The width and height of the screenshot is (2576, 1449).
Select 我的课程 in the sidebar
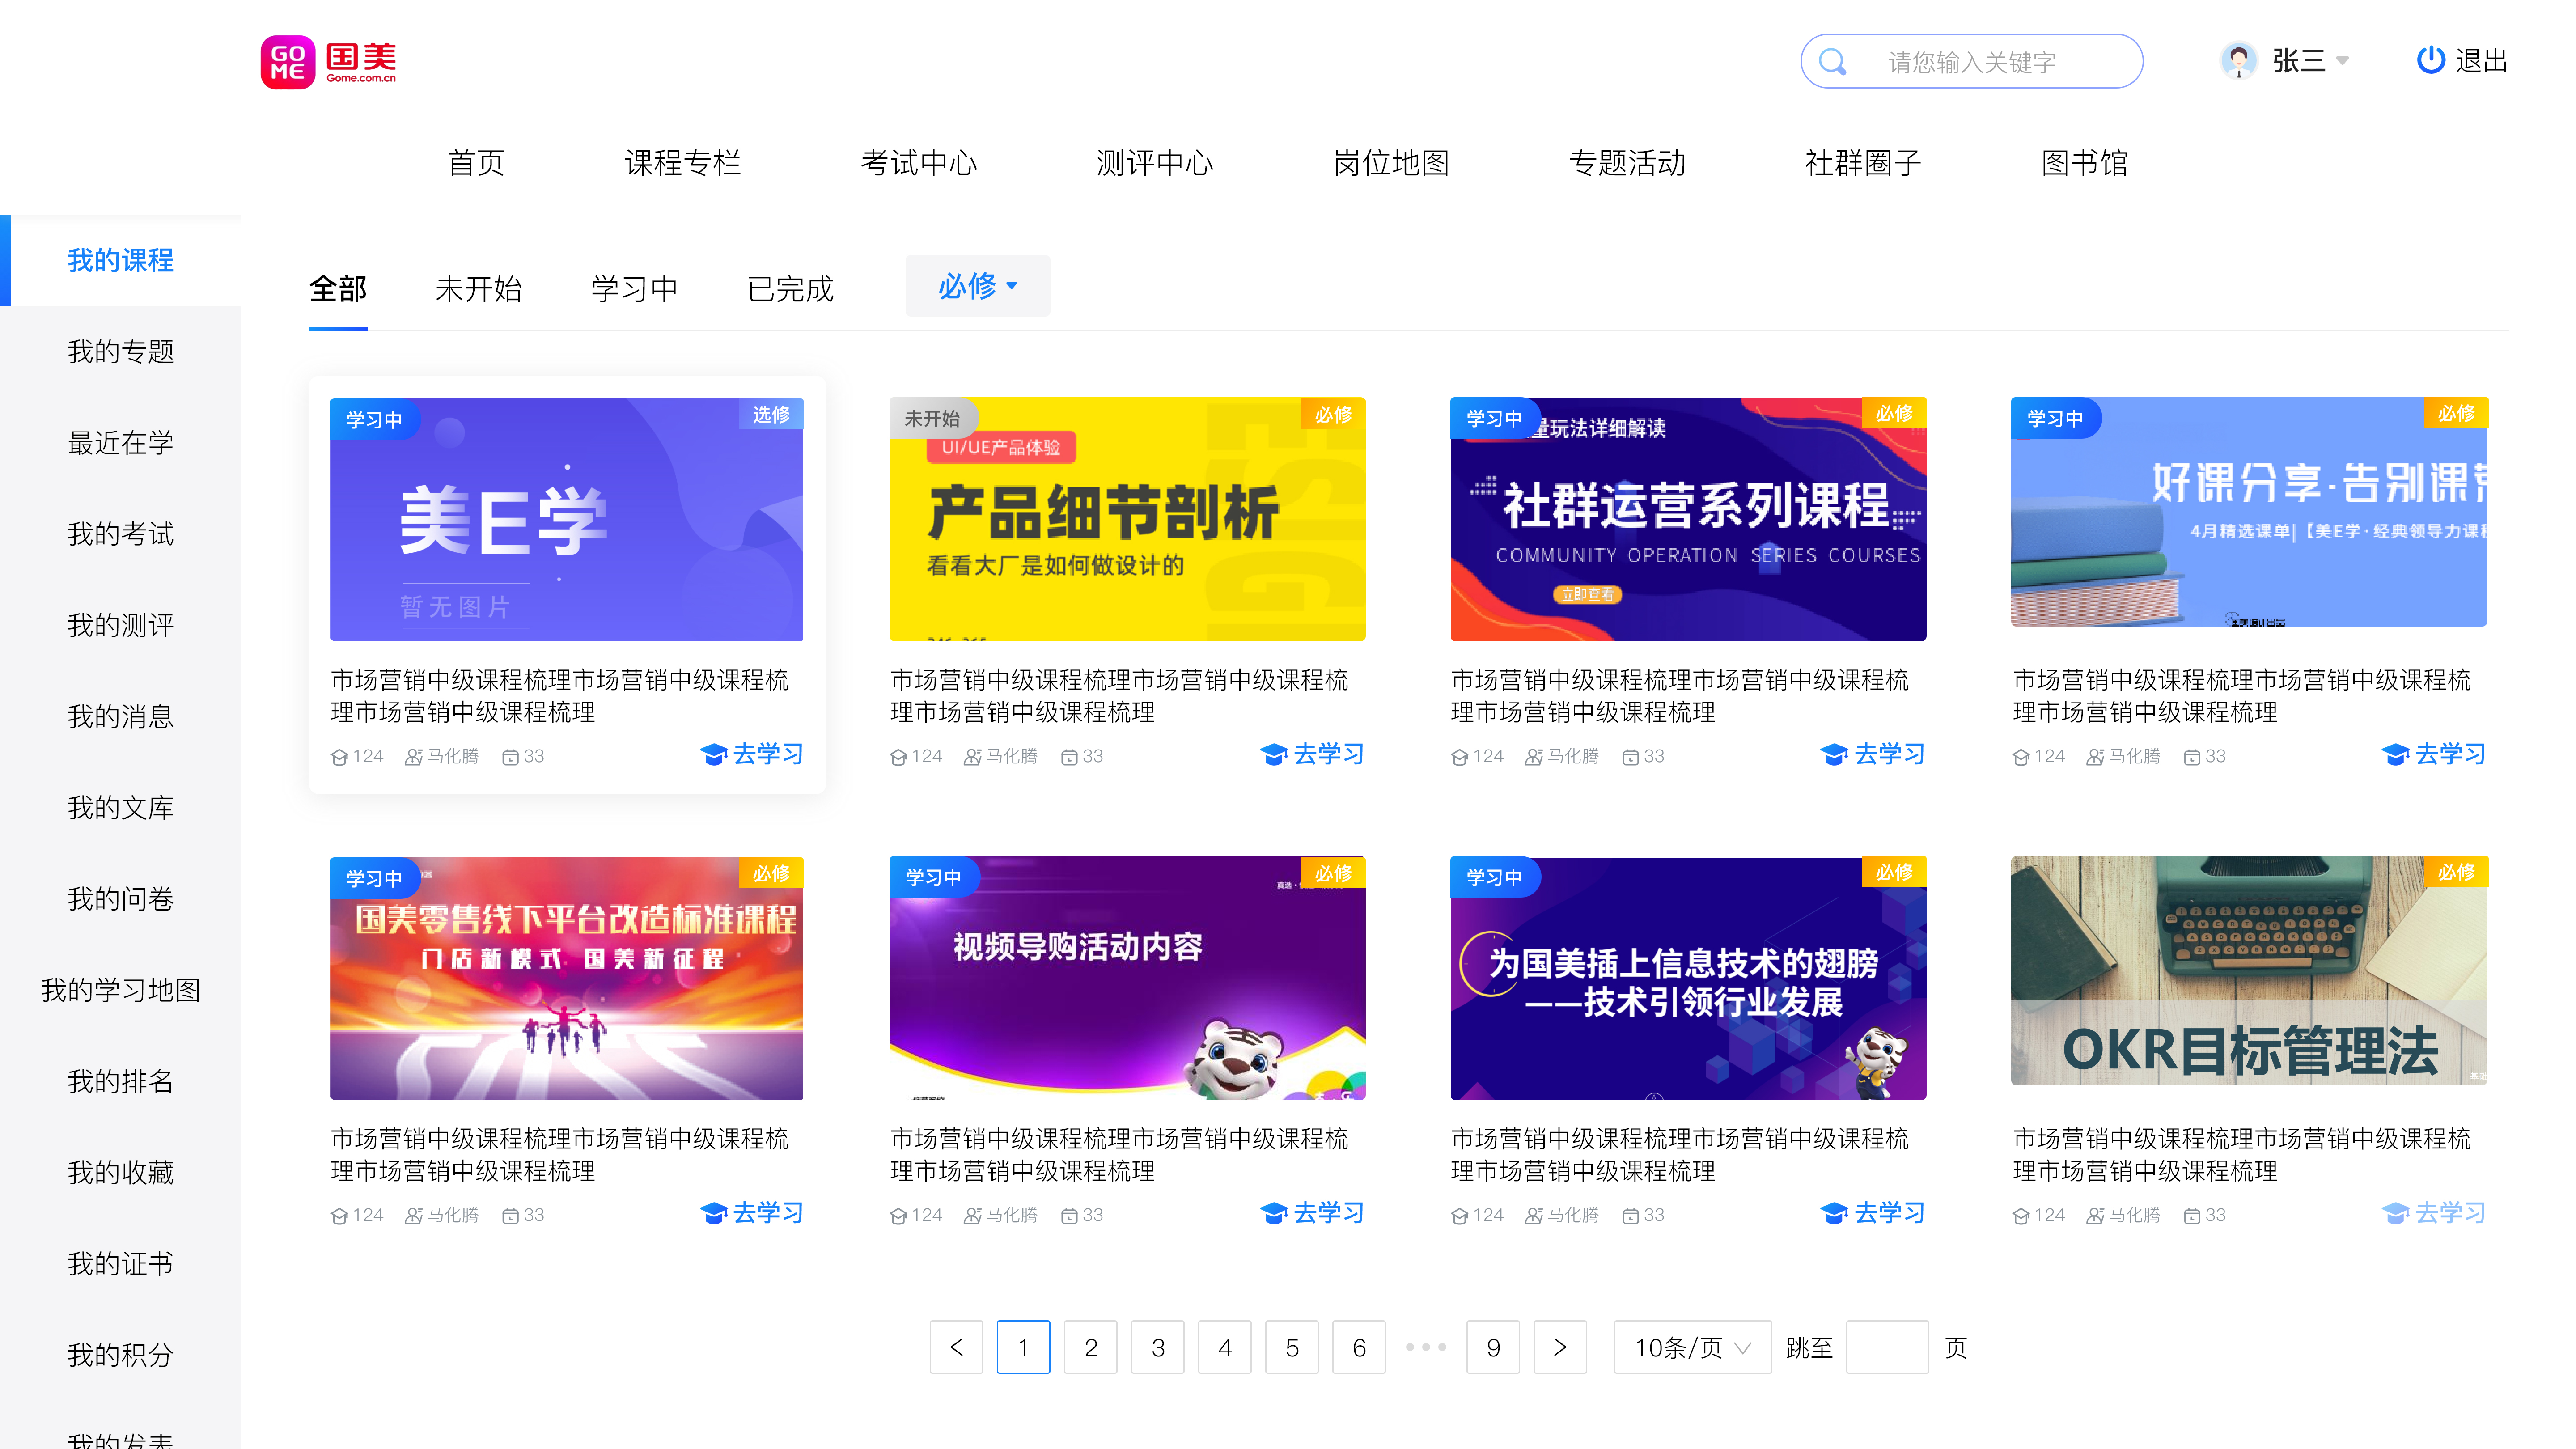point(121,260)
